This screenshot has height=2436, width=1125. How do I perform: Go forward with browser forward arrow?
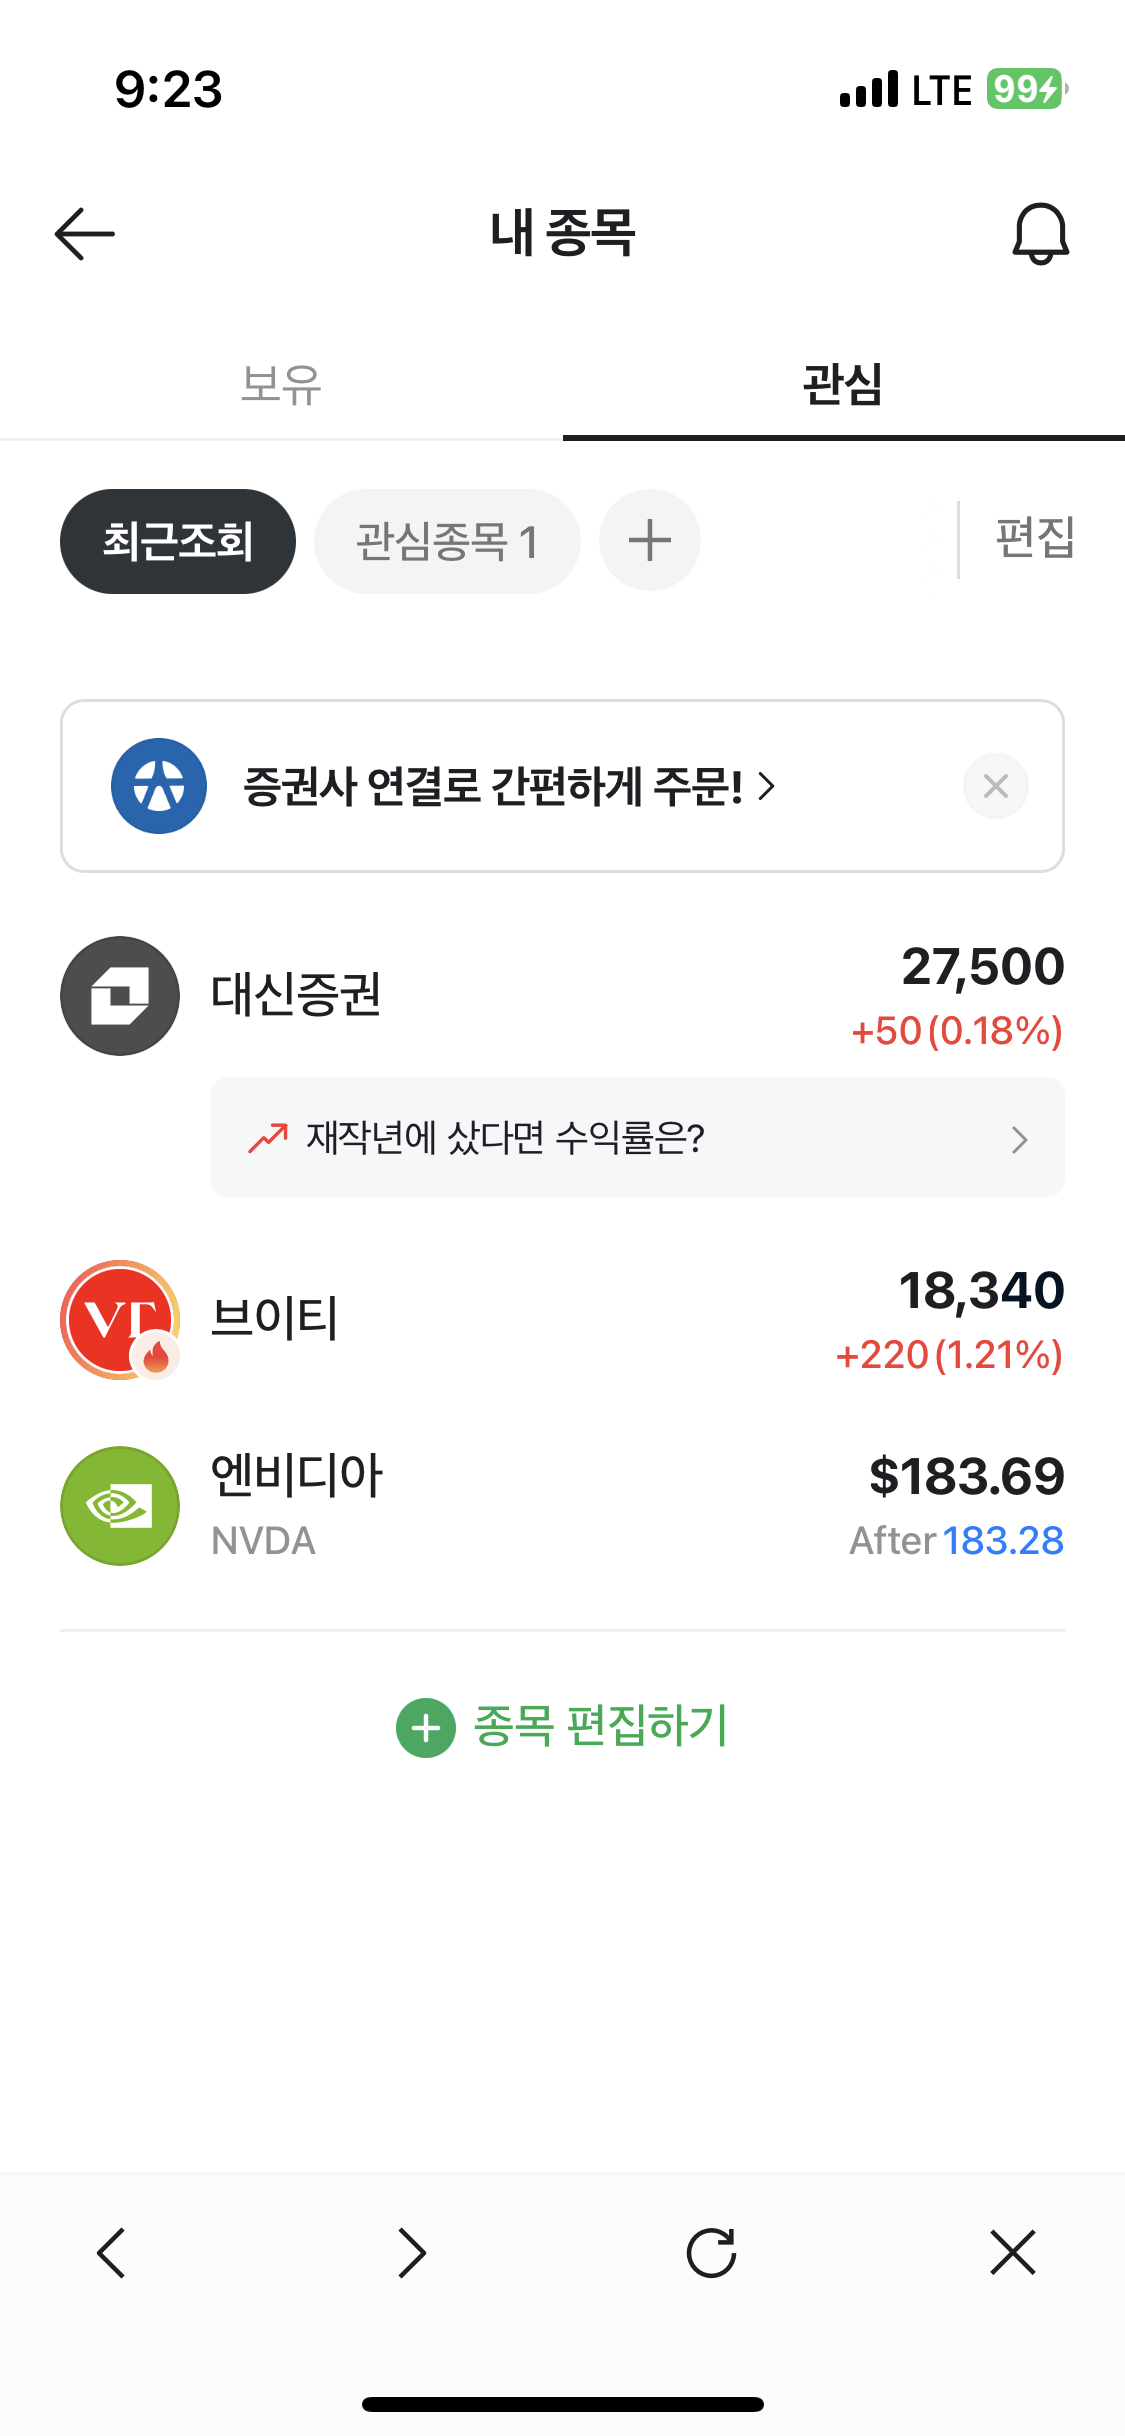(x=412, y=2253)
